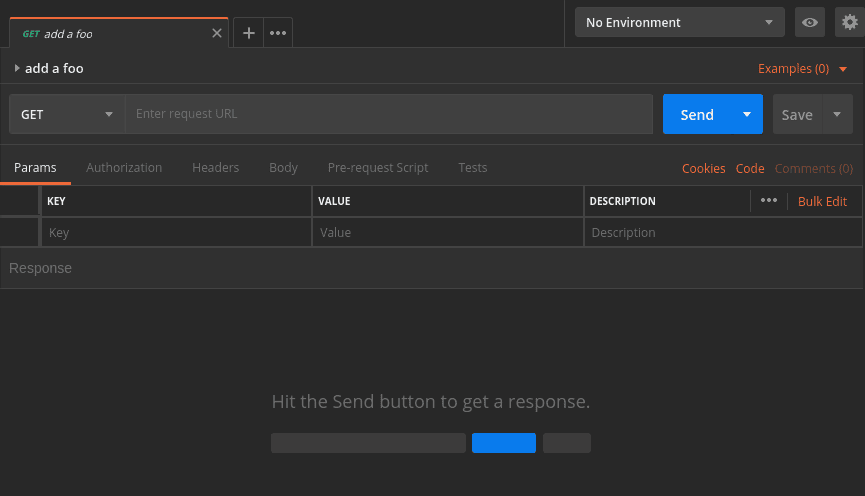The height and width of the screenshot is (496, 865).
Task: Open the No Environment dropdown
Action: tap(679, 22)
